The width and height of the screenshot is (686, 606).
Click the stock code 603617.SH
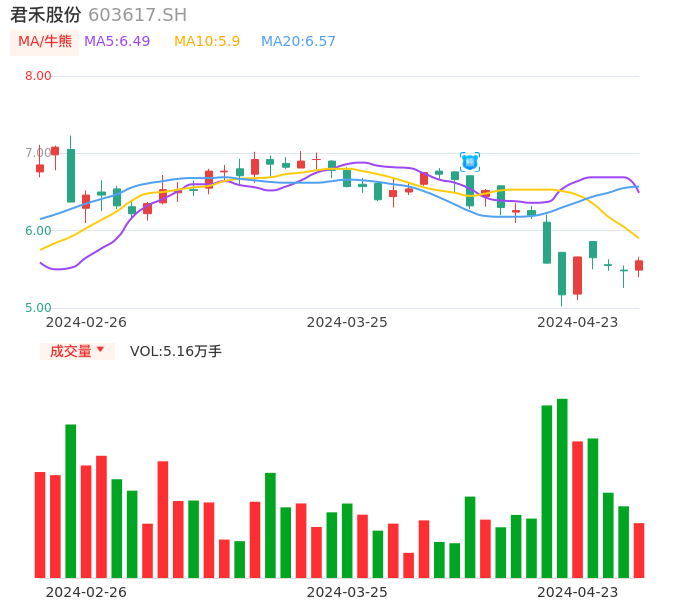click(x=137, y=15)
